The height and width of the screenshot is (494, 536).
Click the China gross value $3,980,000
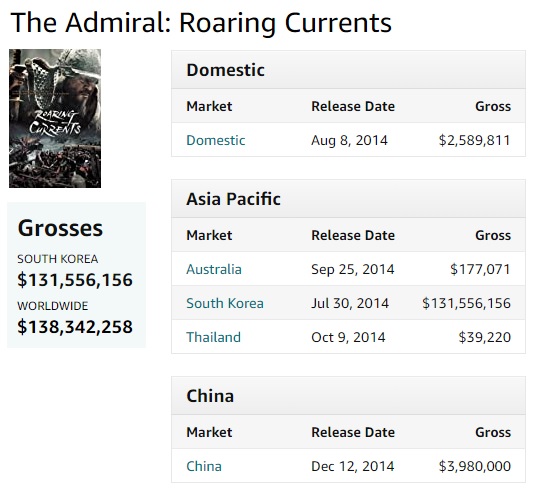[x=475, y=466]
